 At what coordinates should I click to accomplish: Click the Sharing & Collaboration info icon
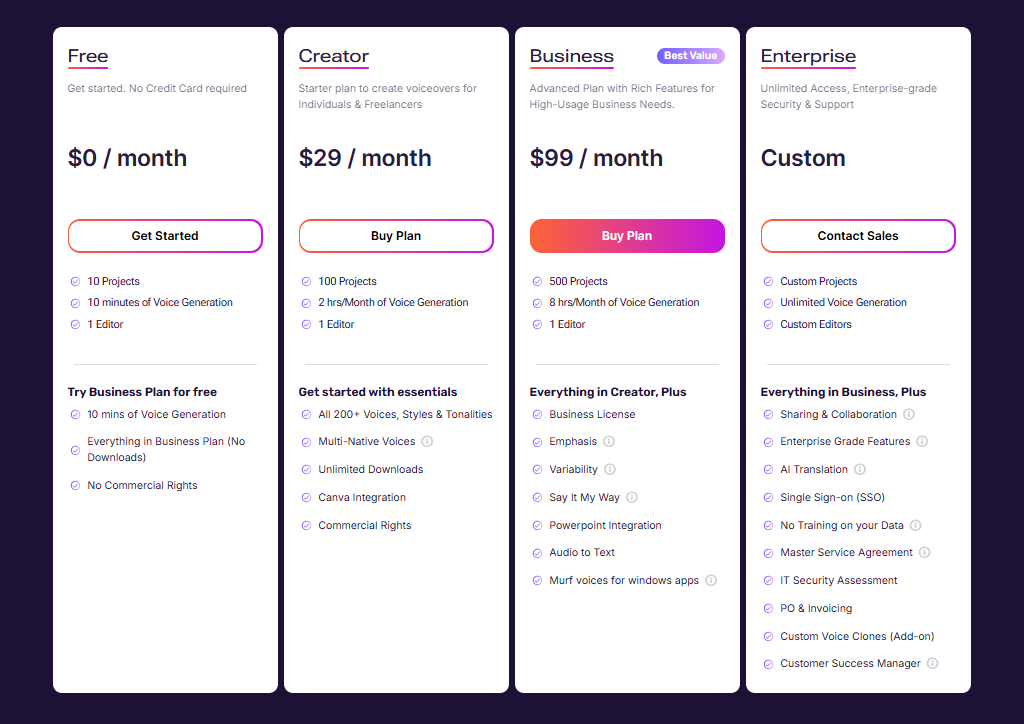pos(909,414)
